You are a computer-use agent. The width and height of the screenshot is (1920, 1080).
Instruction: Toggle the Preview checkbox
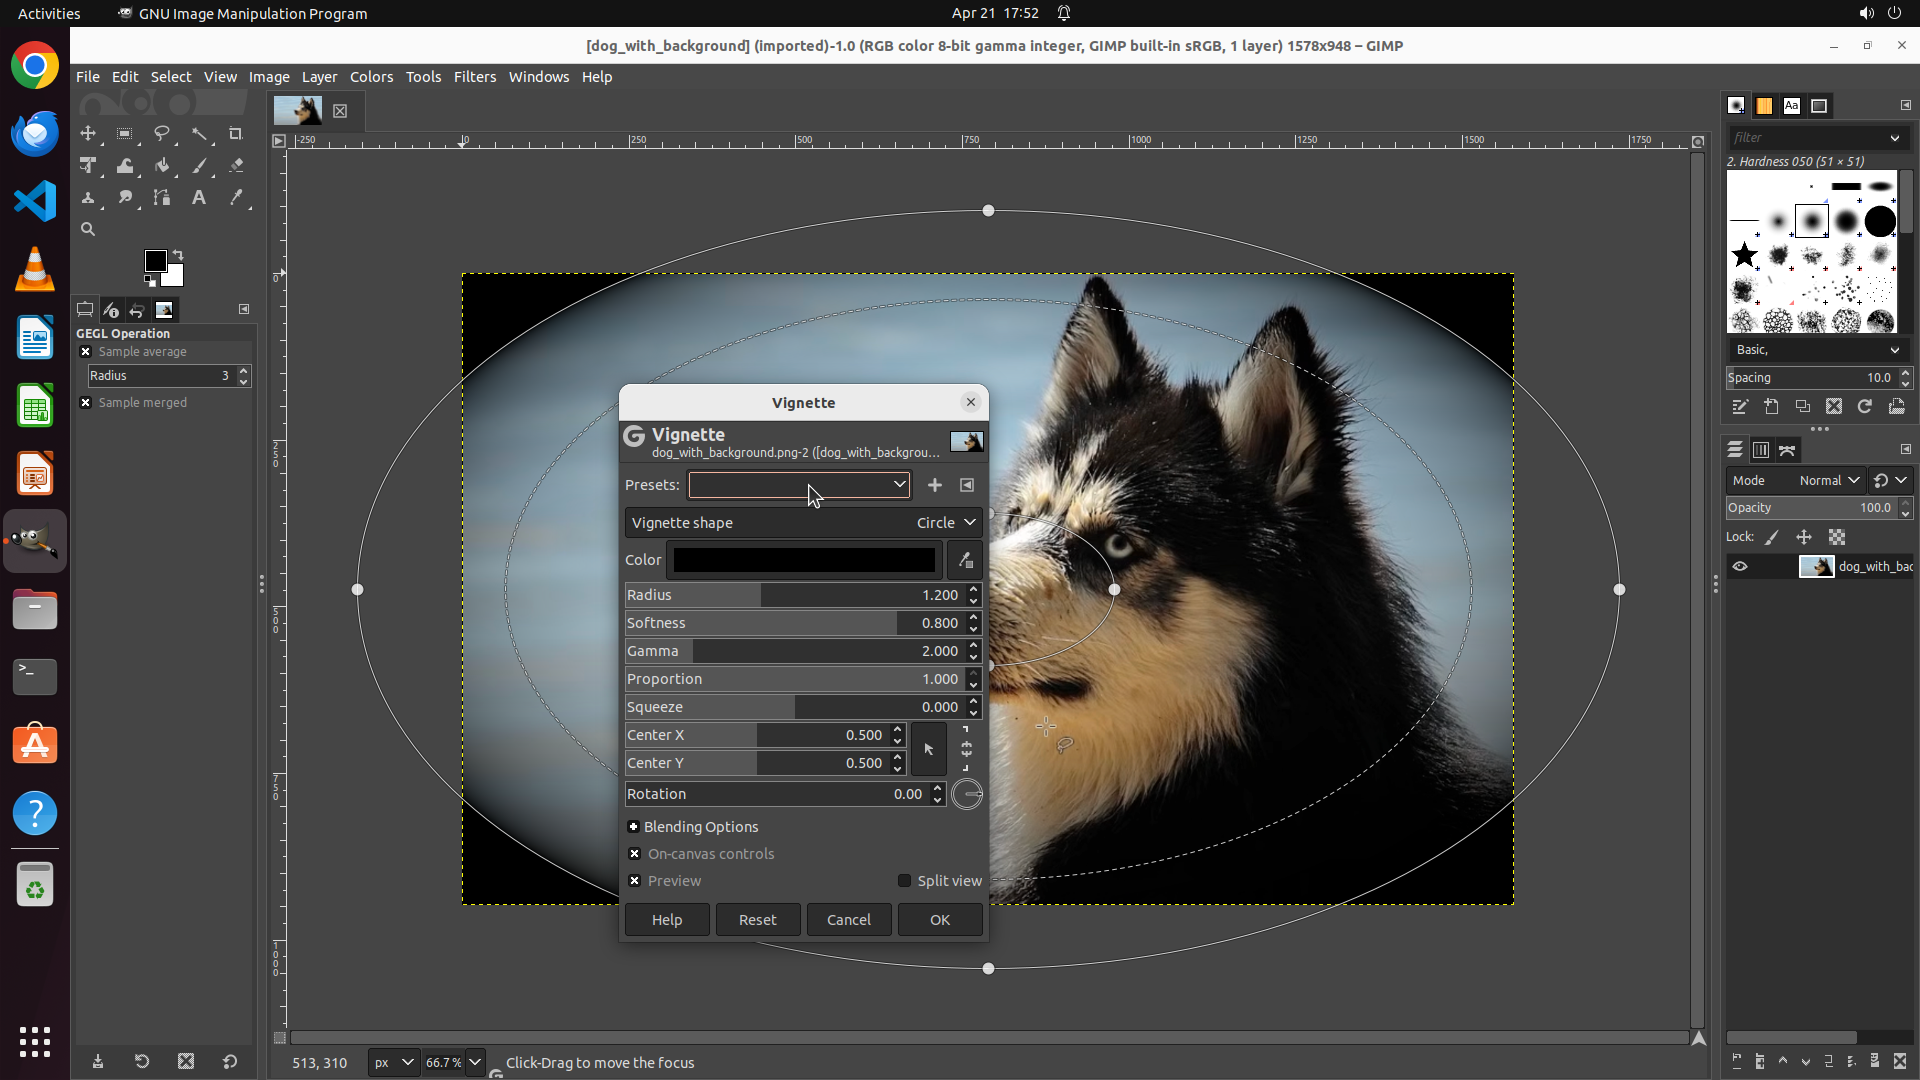coord(634,881)
